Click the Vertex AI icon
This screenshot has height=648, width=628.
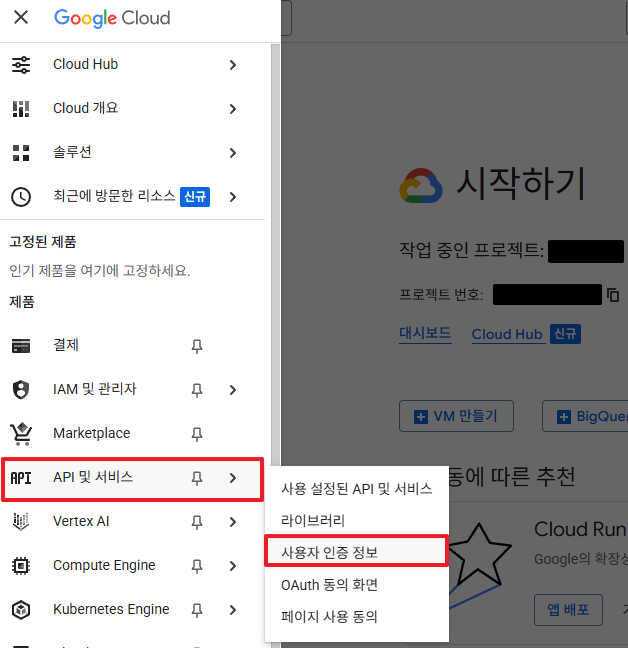[x=21, y=522]
